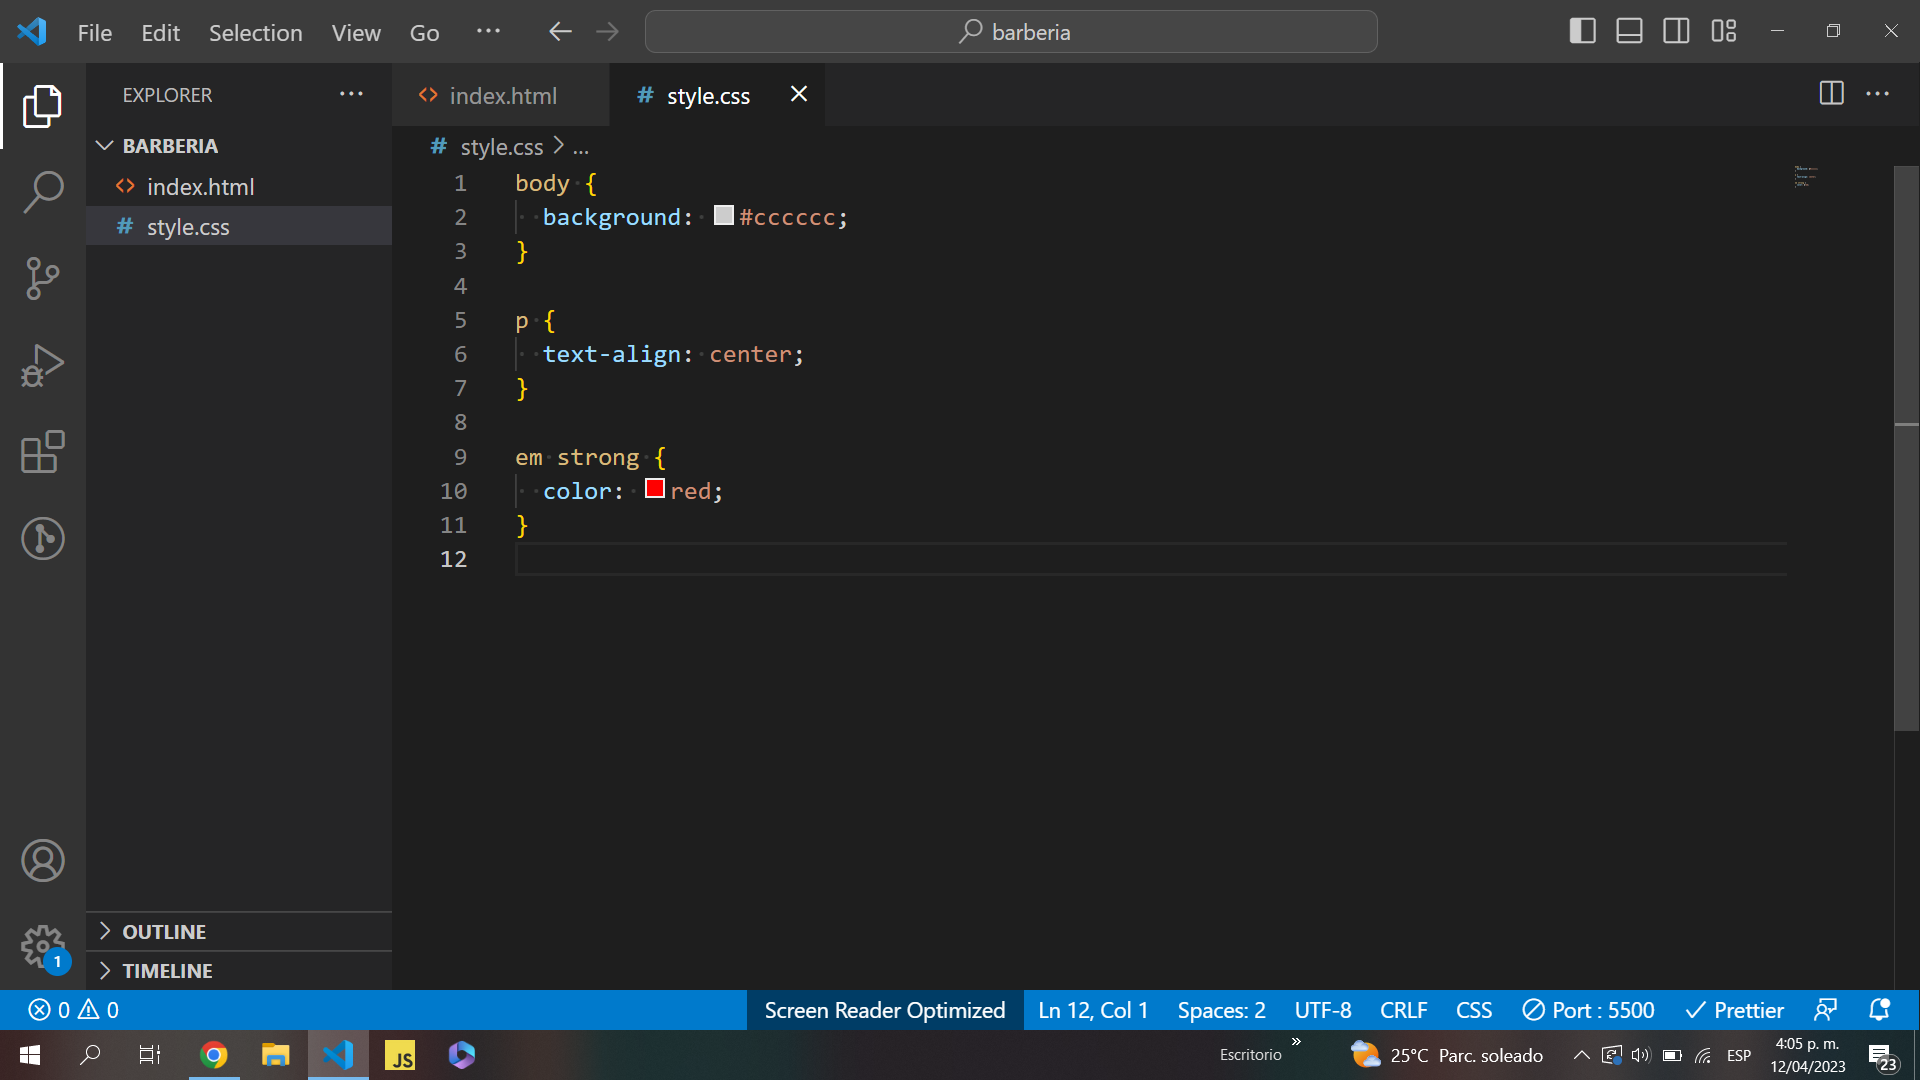
Task: Open the Search view icon
Action: click(x=42, y=192)
